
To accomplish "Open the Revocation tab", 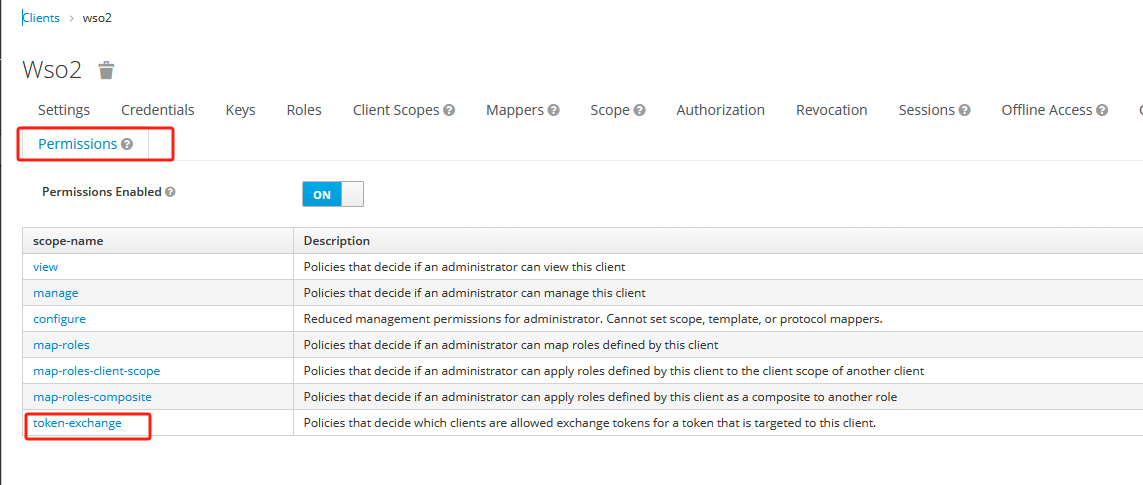I will (831, 110).
